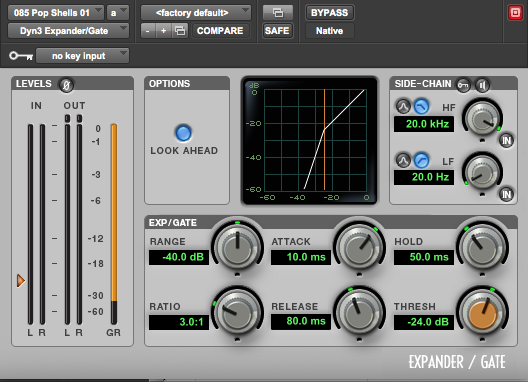
Task: Open the Dyn3 Expander/Gate plug-in selector
Action: (68, 31)
